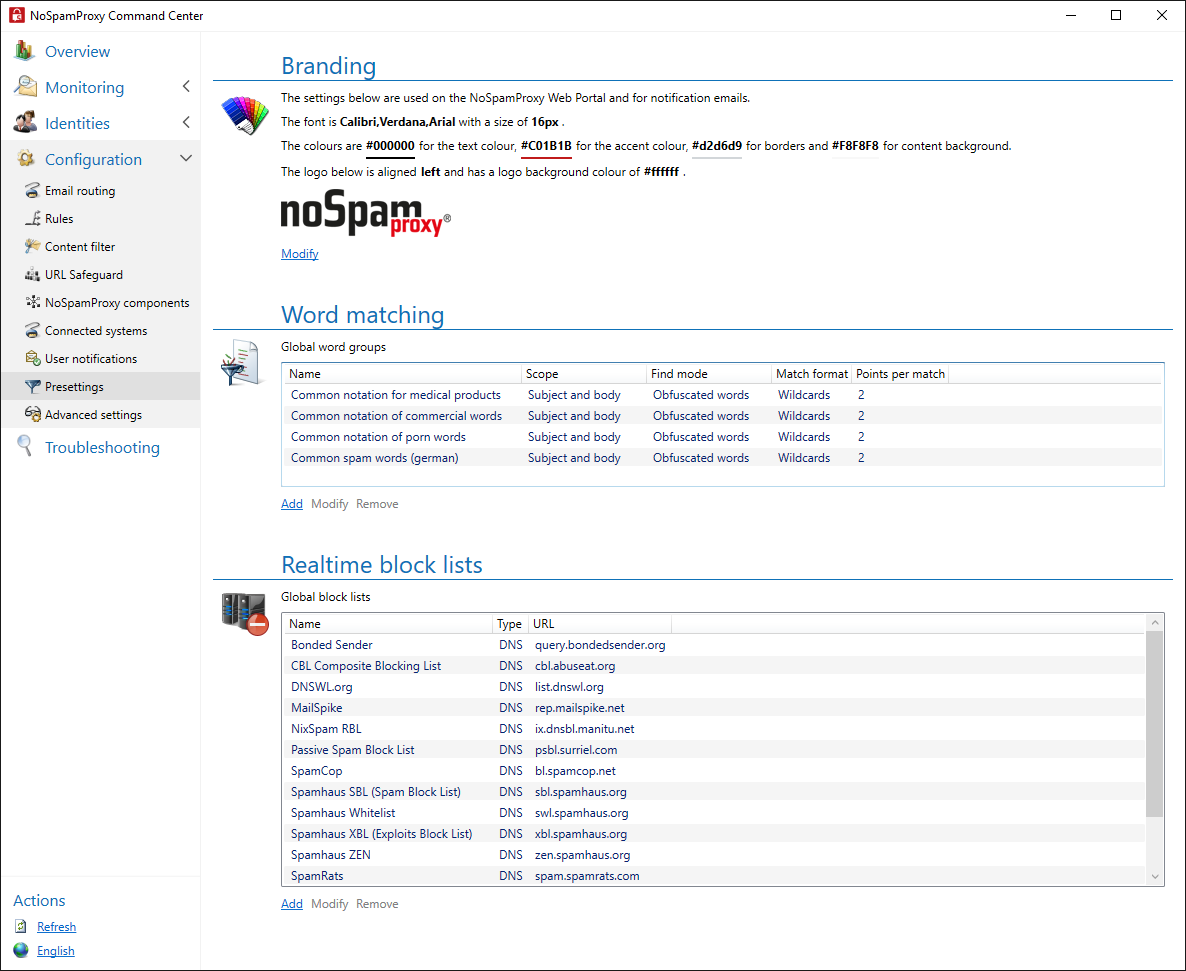Click the #000000 text colour value
Image resolution: width=1186 pixels, height=971 pixels.
[x=390, y=146]
